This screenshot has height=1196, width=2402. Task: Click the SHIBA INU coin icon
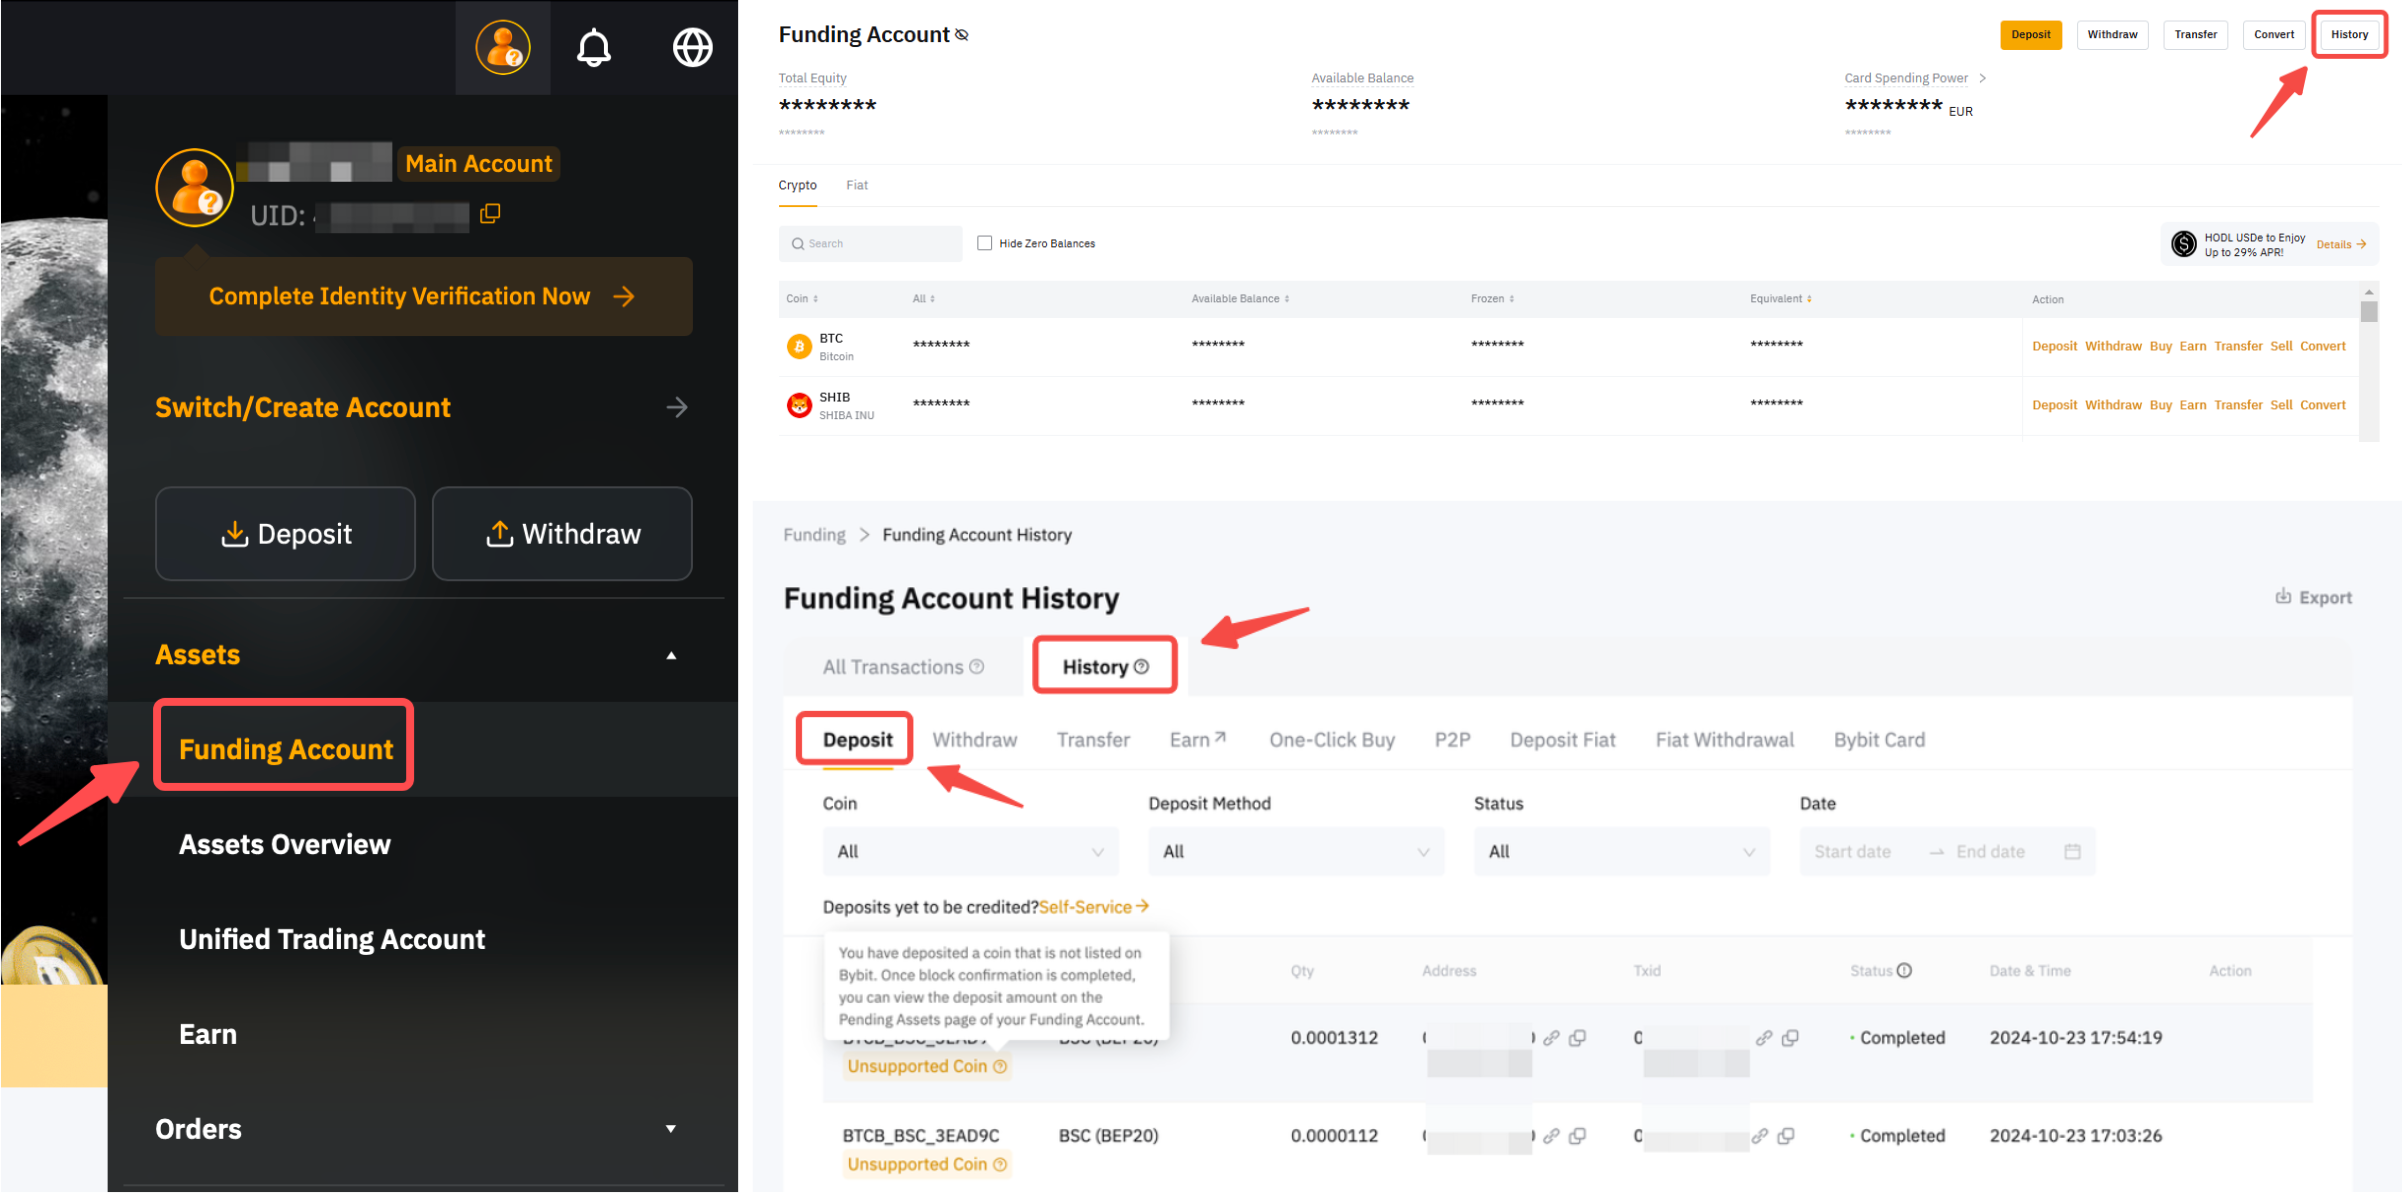pyautogui.click(x=798, y=405)
